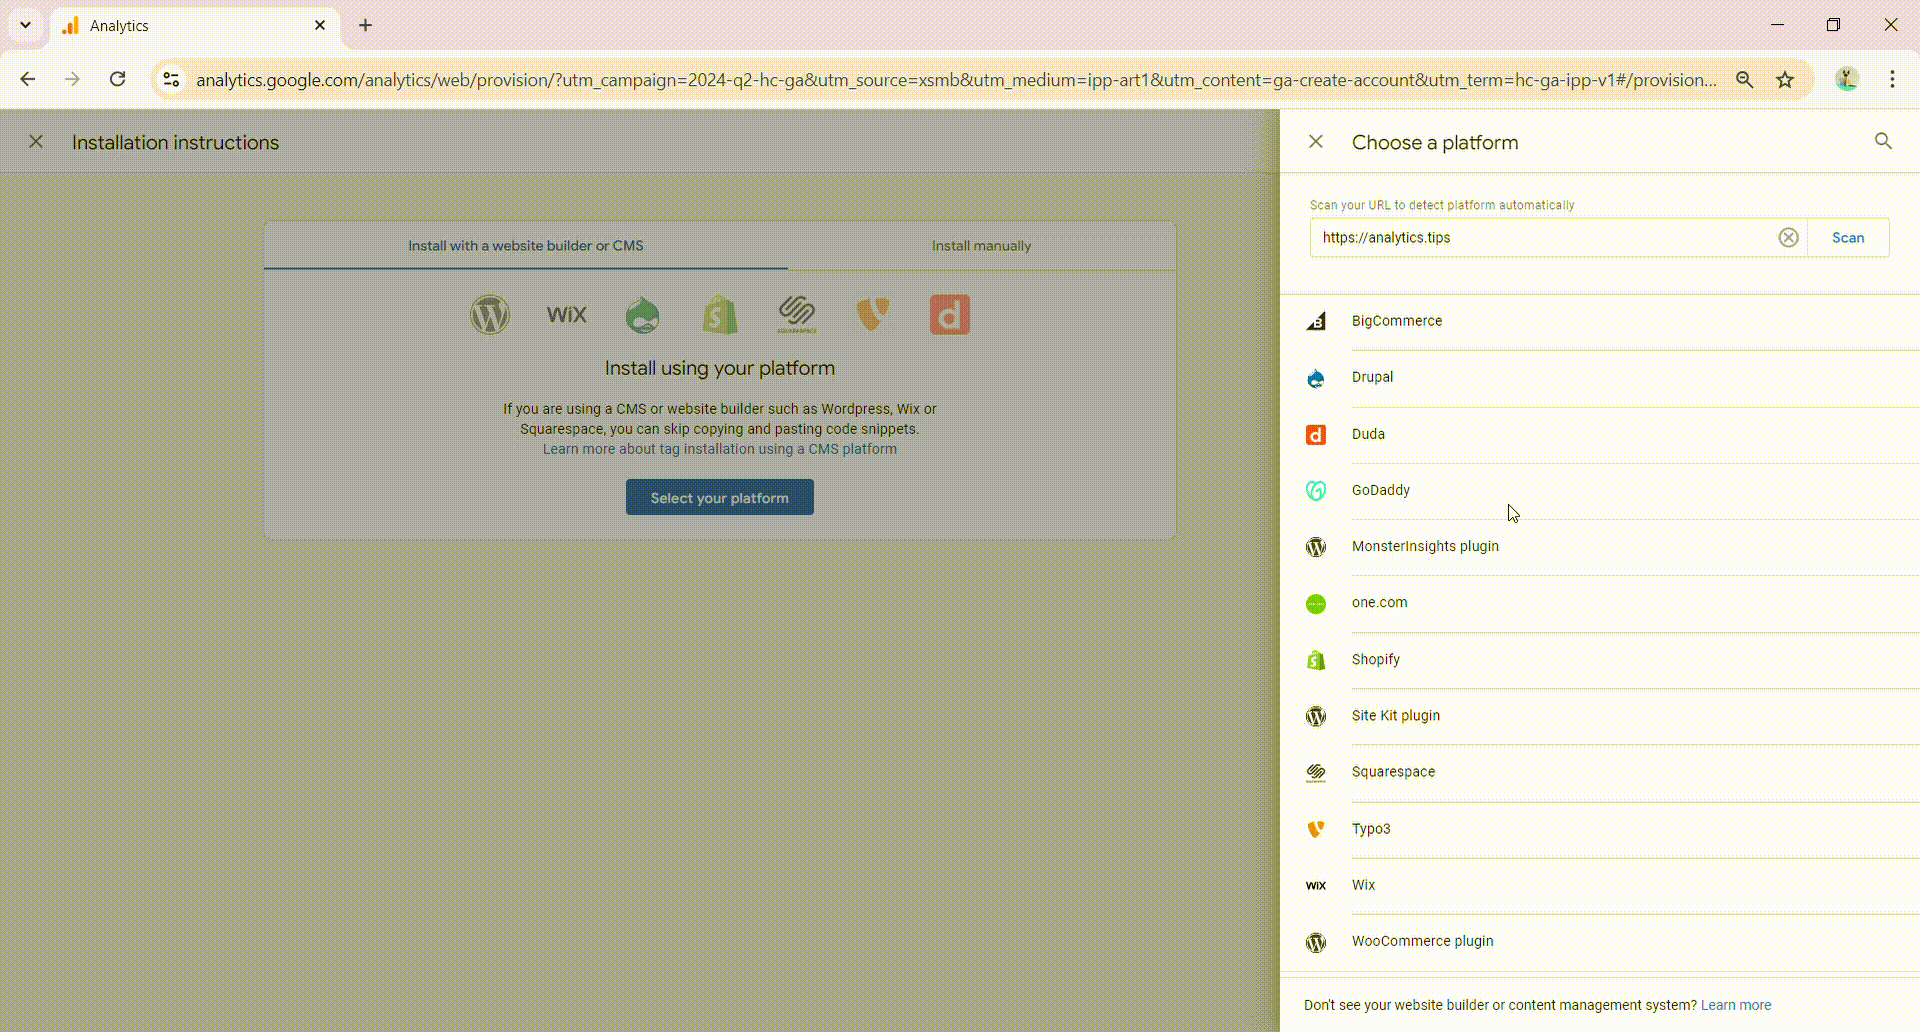This screenshot has width=1920, height=1032.
Task: Bookmark this page with star icon
Action: point(1785,80)
